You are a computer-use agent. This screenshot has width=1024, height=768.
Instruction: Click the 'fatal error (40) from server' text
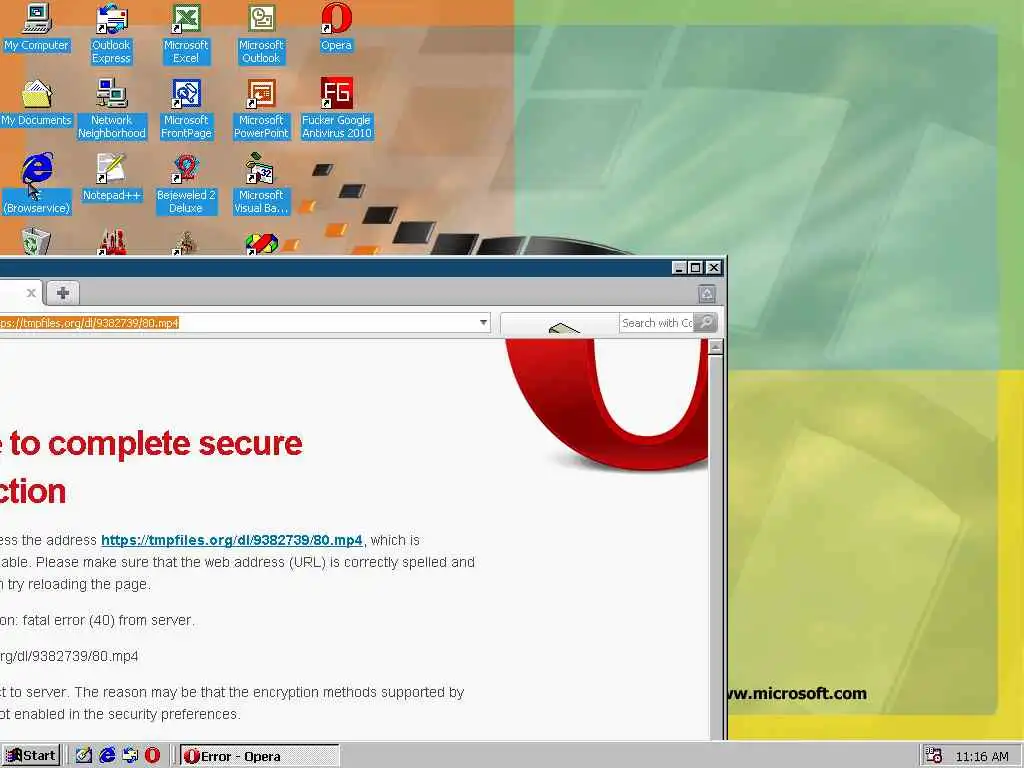click(x=108, y=620)
